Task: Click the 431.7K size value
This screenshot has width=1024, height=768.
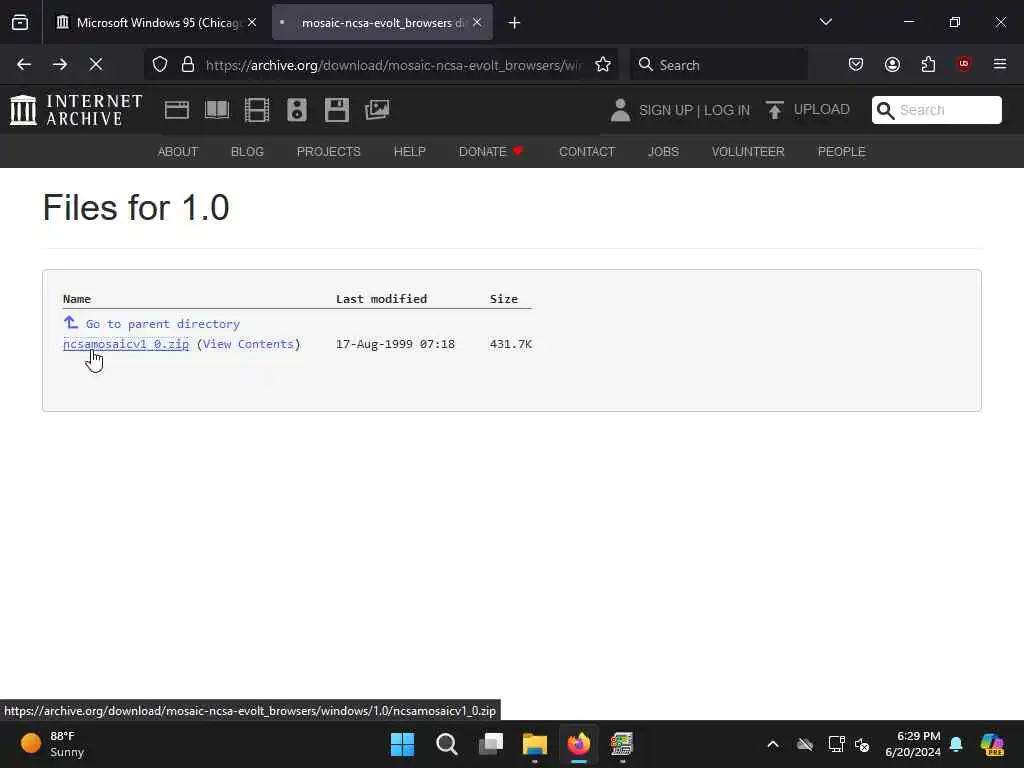Action: click(x=511, y=344)
